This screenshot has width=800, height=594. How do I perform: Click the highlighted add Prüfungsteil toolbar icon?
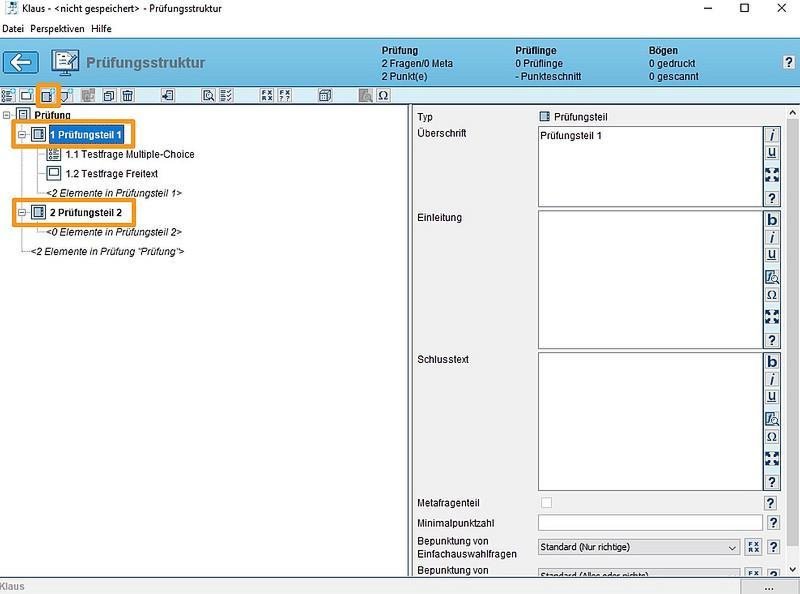click(47, 96)
